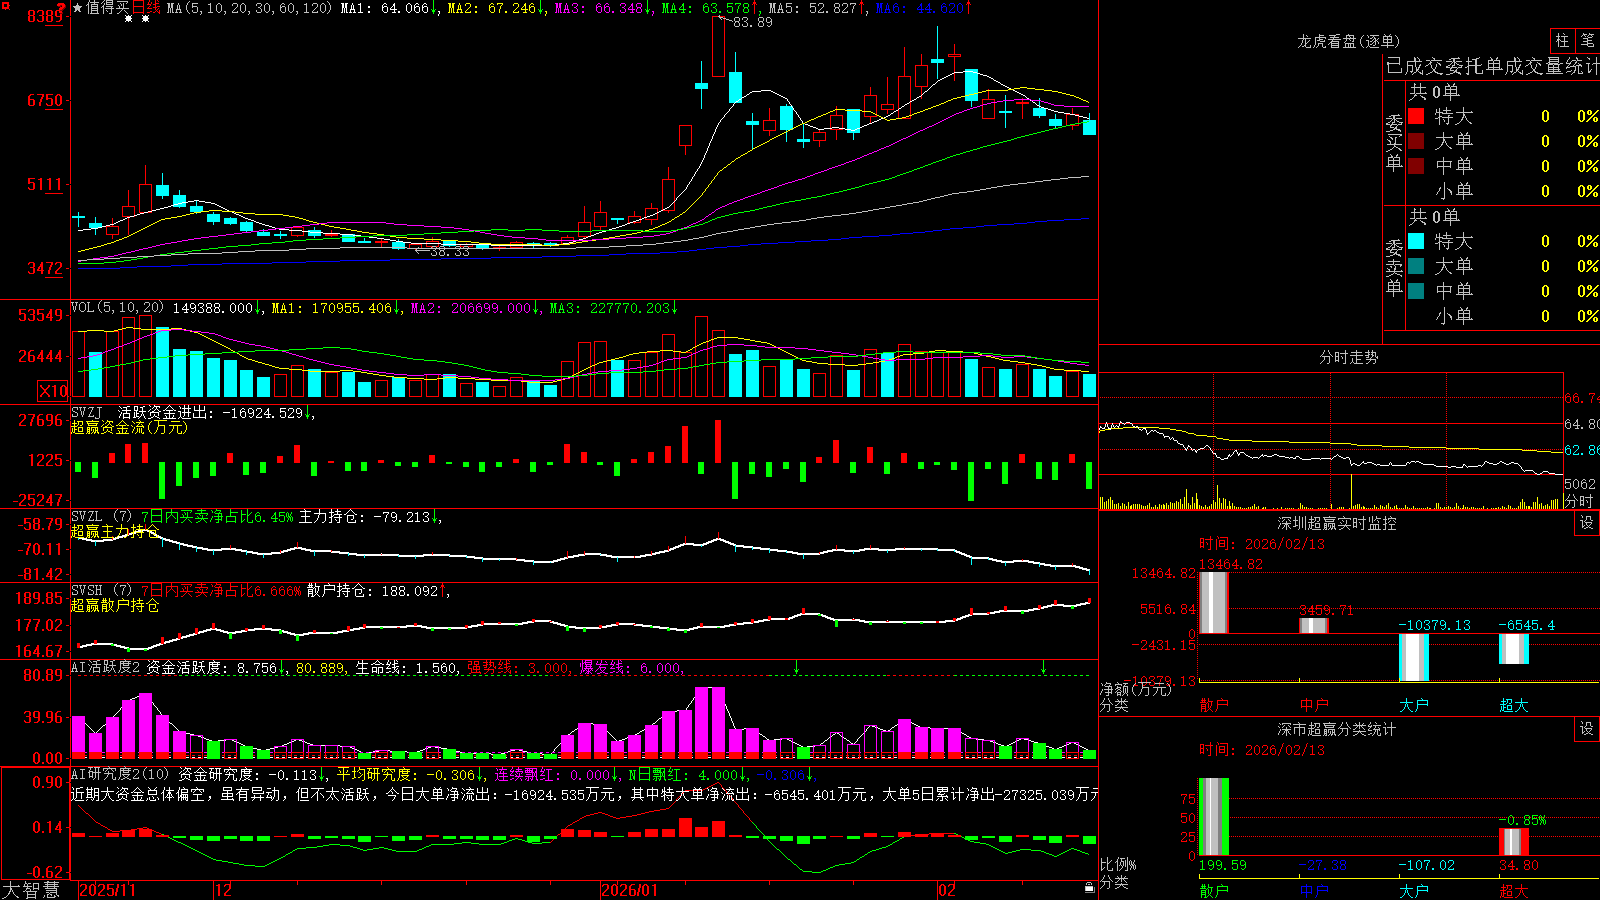This screenshot has width=1600, height=900.
Task: Open 设 settings for 深圳超赢实时监控
Action: pyautogui.click(x=1587, y=523)
